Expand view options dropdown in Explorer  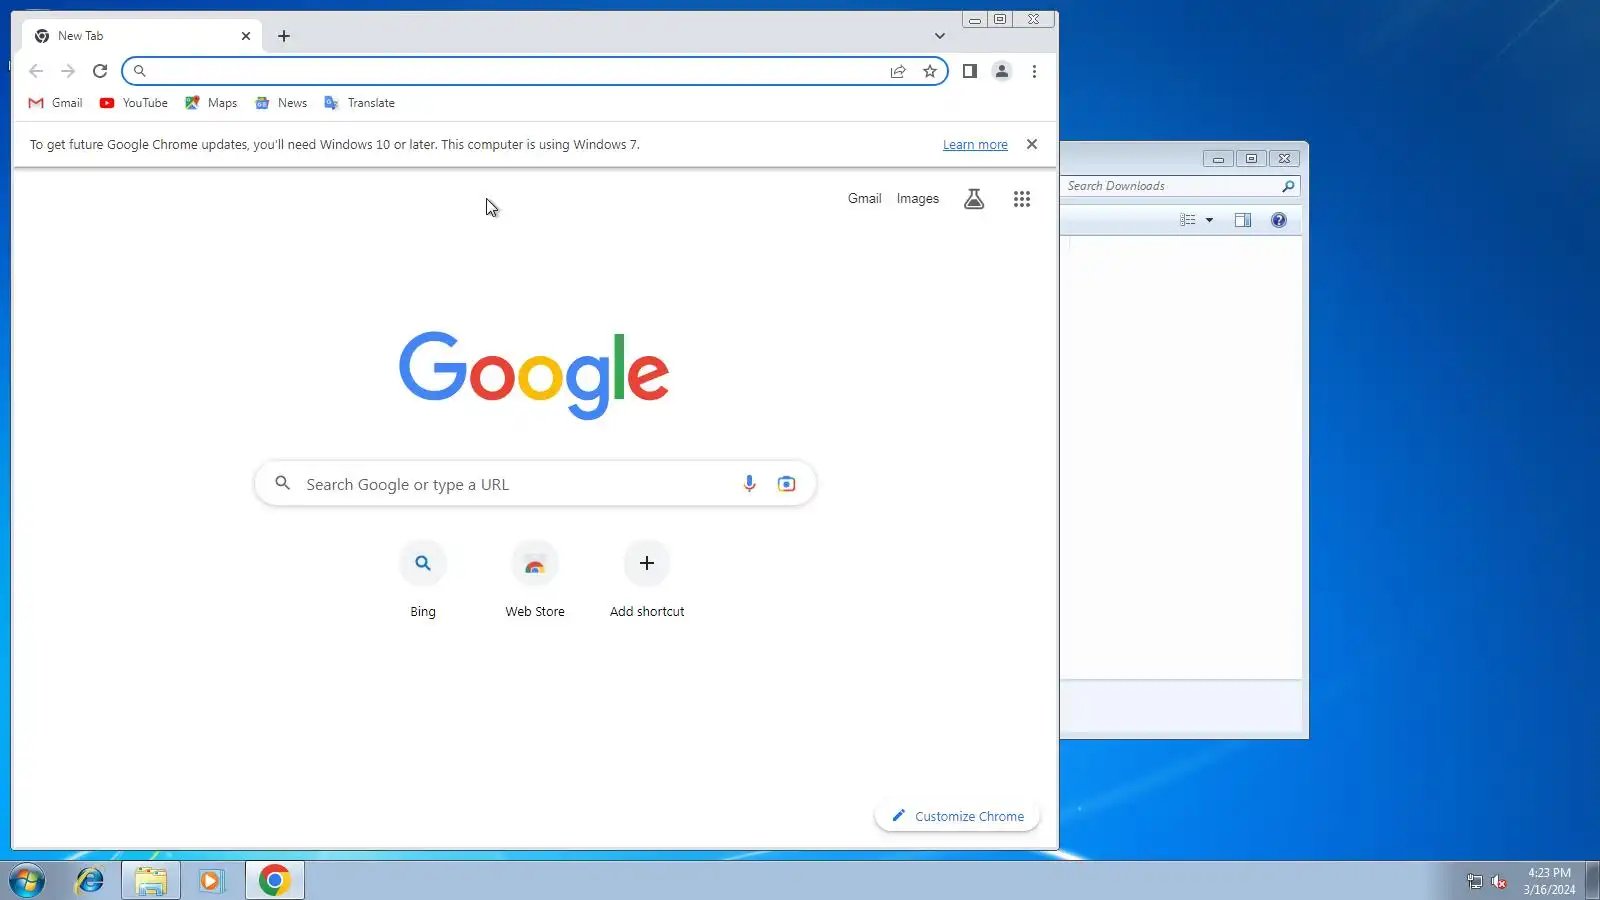coord(1209,220)
